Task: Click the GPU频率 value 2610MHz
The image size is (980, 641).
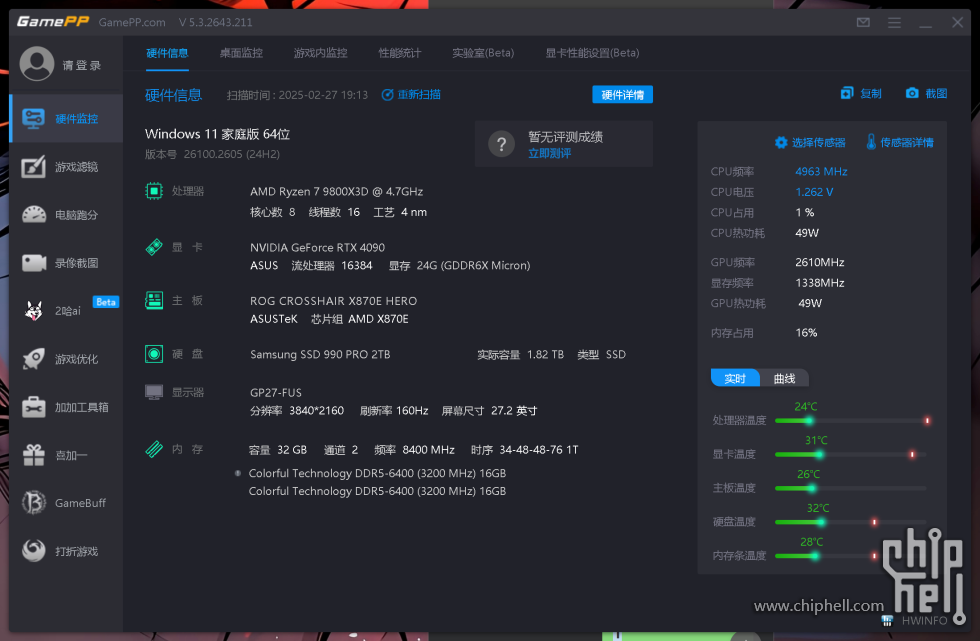Action: pyautogui.click(x=819, y=262)
